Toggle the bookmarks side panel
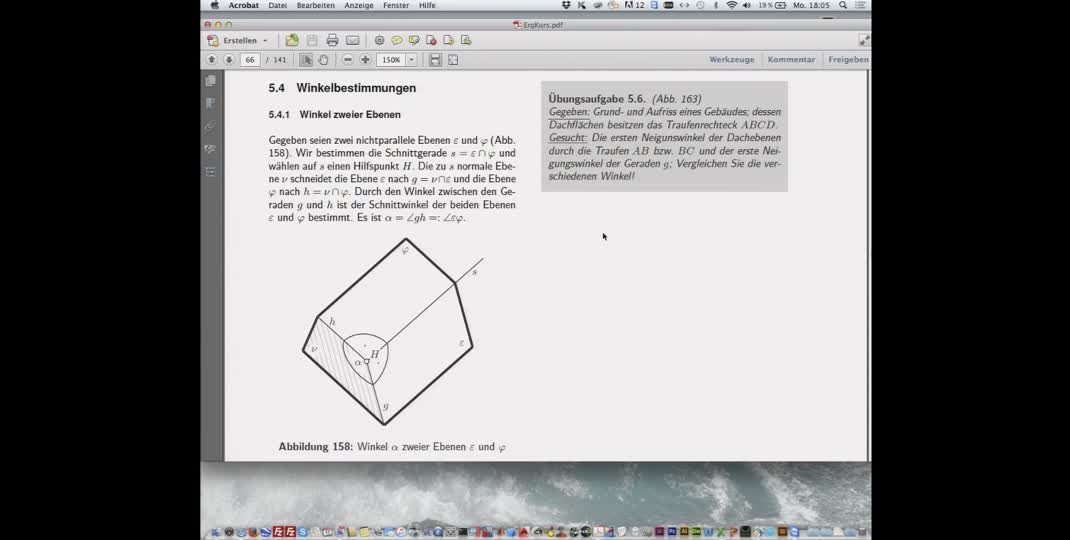The width and height of the screenshot is (1070, 540). tap(210, 103)
